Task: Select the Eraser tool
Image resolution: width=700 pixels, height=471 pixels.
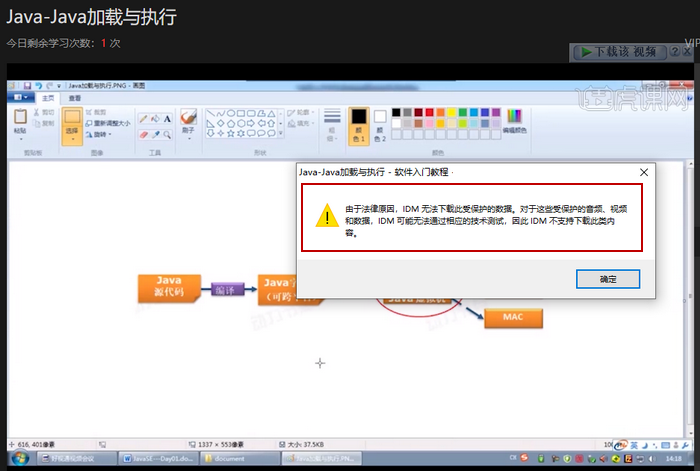Action: point(143,134)
